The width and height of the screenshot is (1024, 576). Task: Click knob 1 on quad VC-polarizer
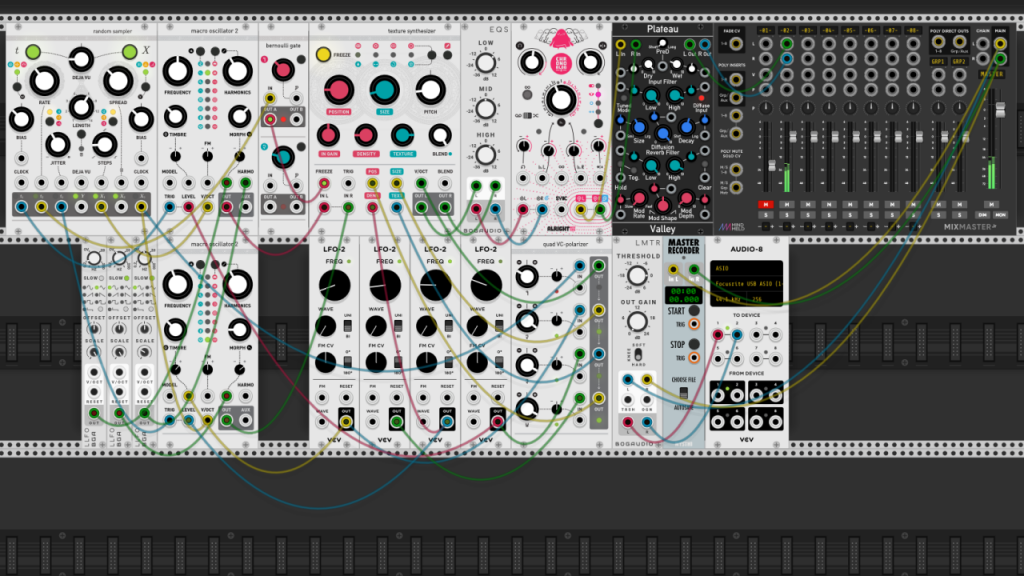tap(527, 277)
